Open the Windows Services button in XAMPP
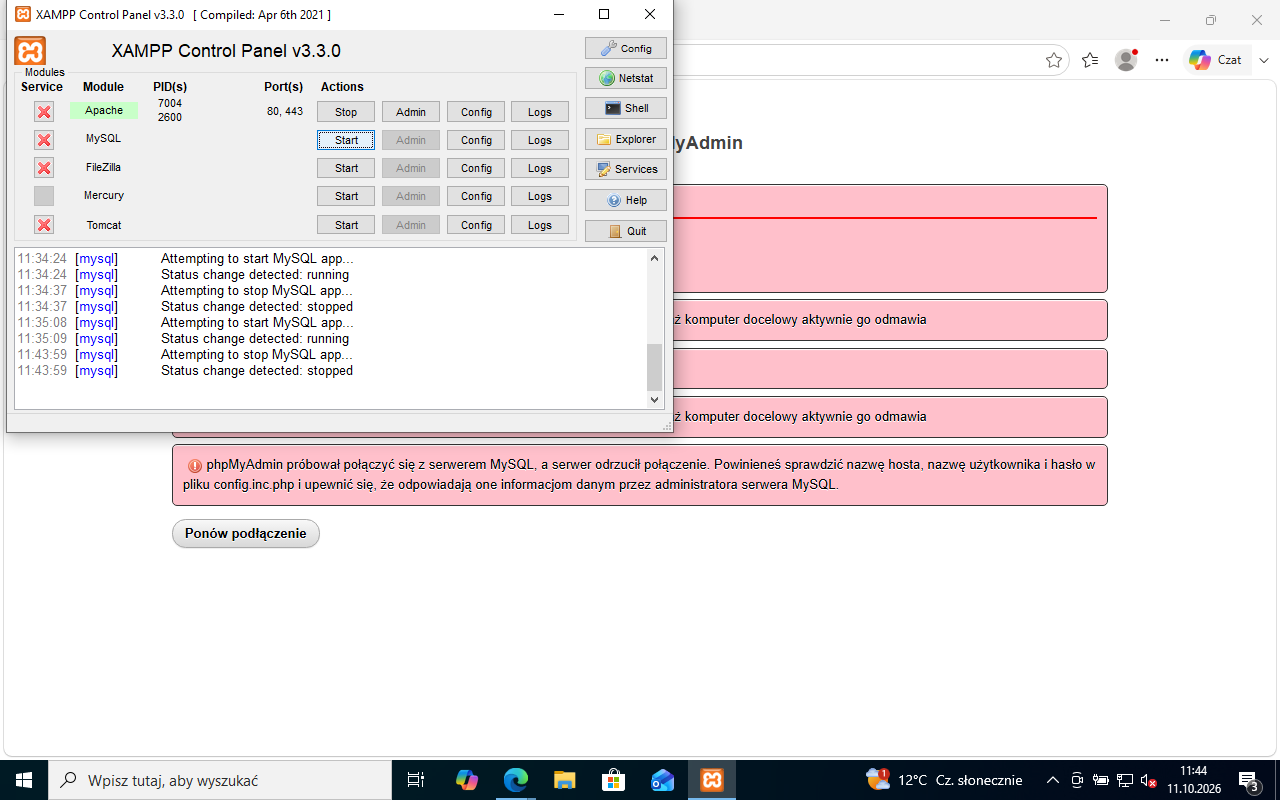This screenshot has width=1280, height=800. [626, 169]
